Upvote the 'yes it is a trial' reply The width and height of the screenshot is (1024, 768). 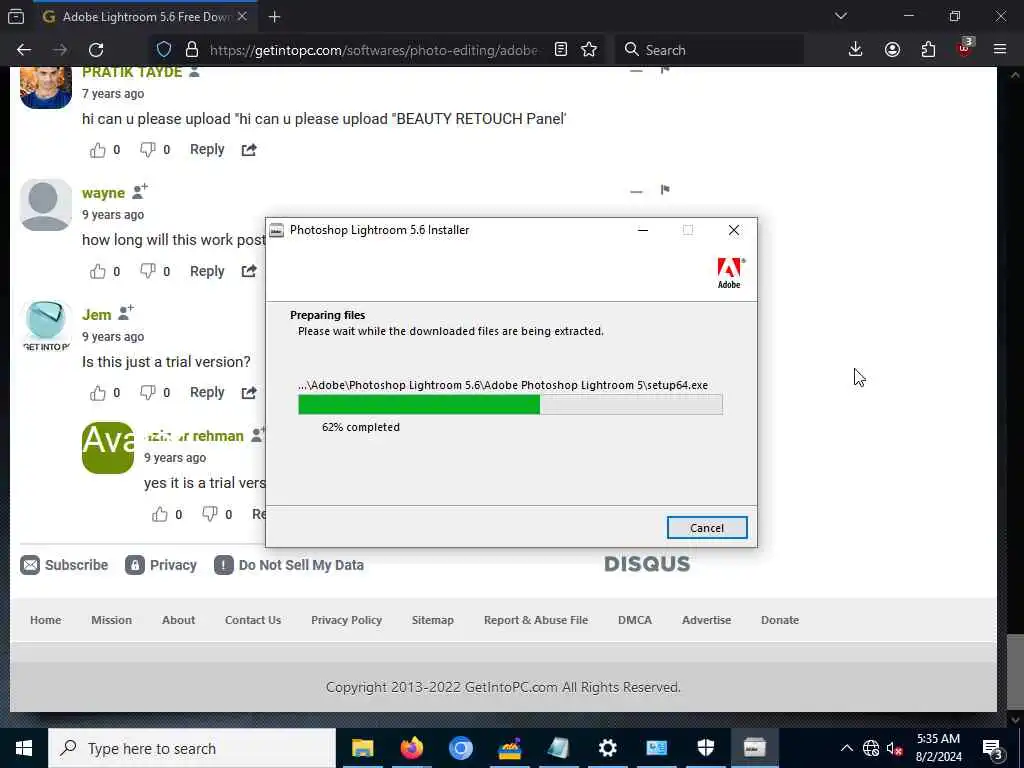coord(160,515)
